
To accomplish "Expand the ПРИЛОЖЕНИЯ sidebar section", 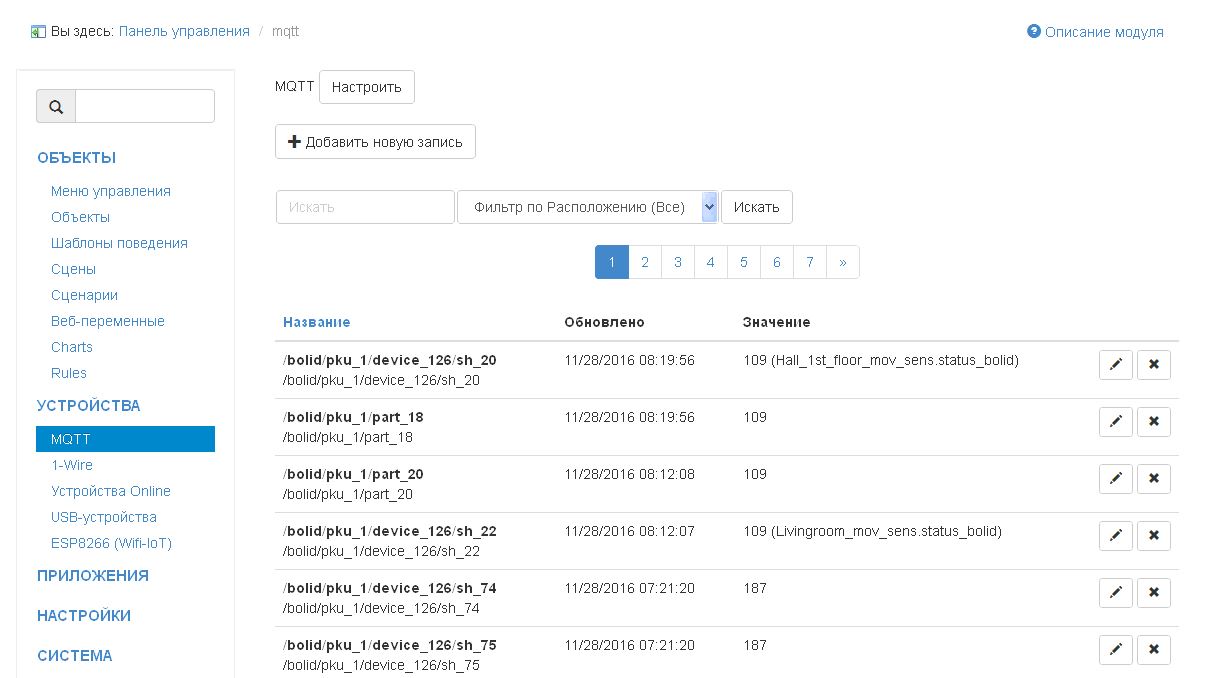I will [93, 576].
